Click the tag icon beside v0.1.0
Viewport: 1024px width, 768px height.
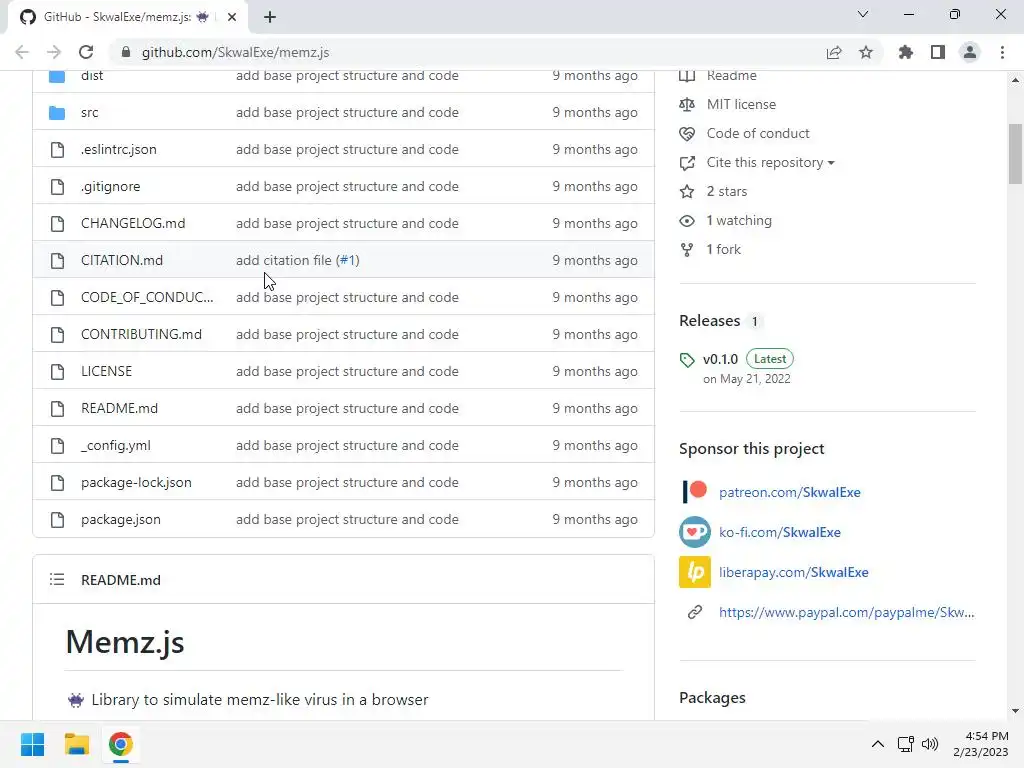(687, 360)
